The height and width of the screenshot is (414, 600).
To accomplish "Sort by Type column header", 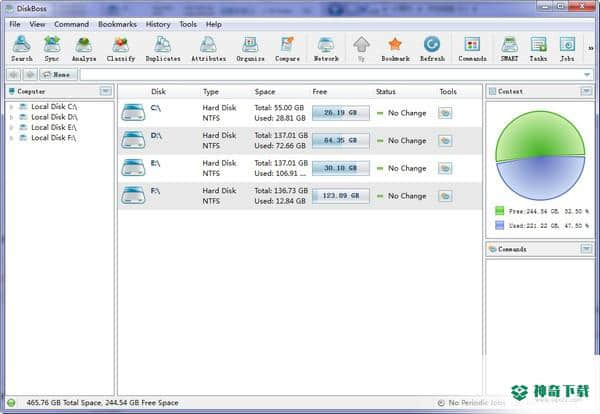I will point(211,91).
